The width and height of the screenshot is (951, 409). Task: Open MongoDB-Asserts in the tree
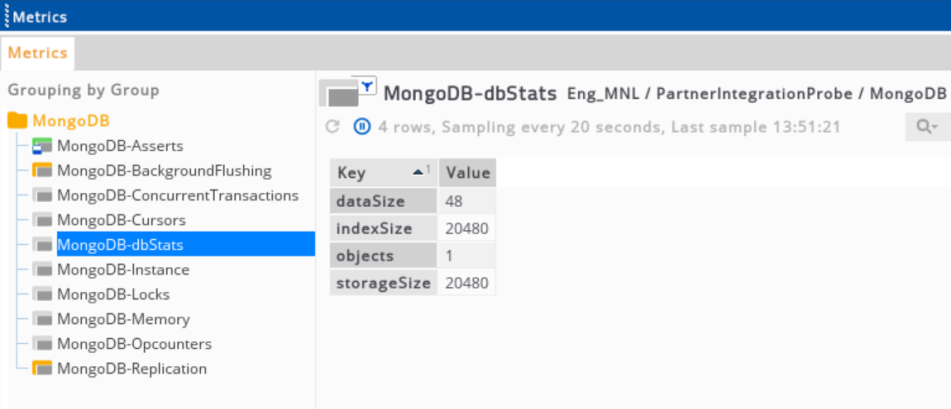120,146
